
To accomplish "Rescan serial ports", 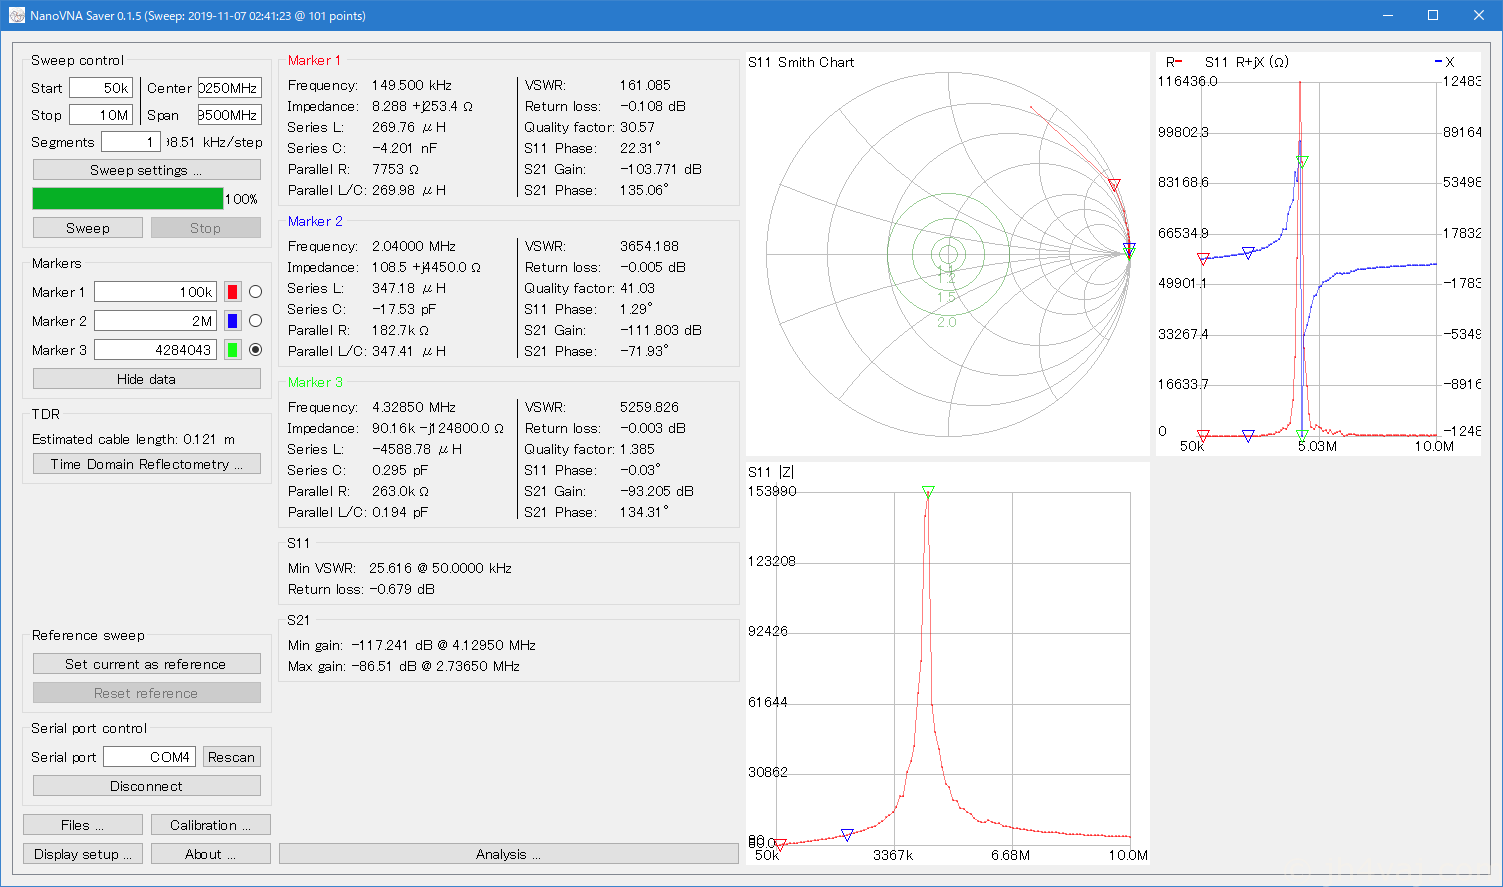I will [231, 757].
